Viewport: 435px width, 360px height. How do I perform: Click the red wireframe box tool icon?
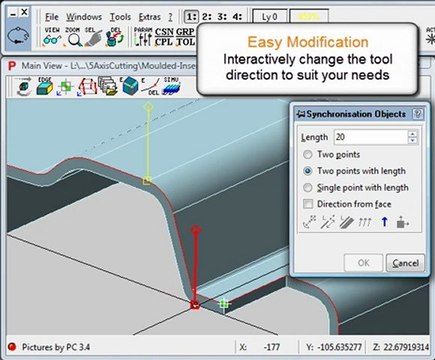click(87, 87)
